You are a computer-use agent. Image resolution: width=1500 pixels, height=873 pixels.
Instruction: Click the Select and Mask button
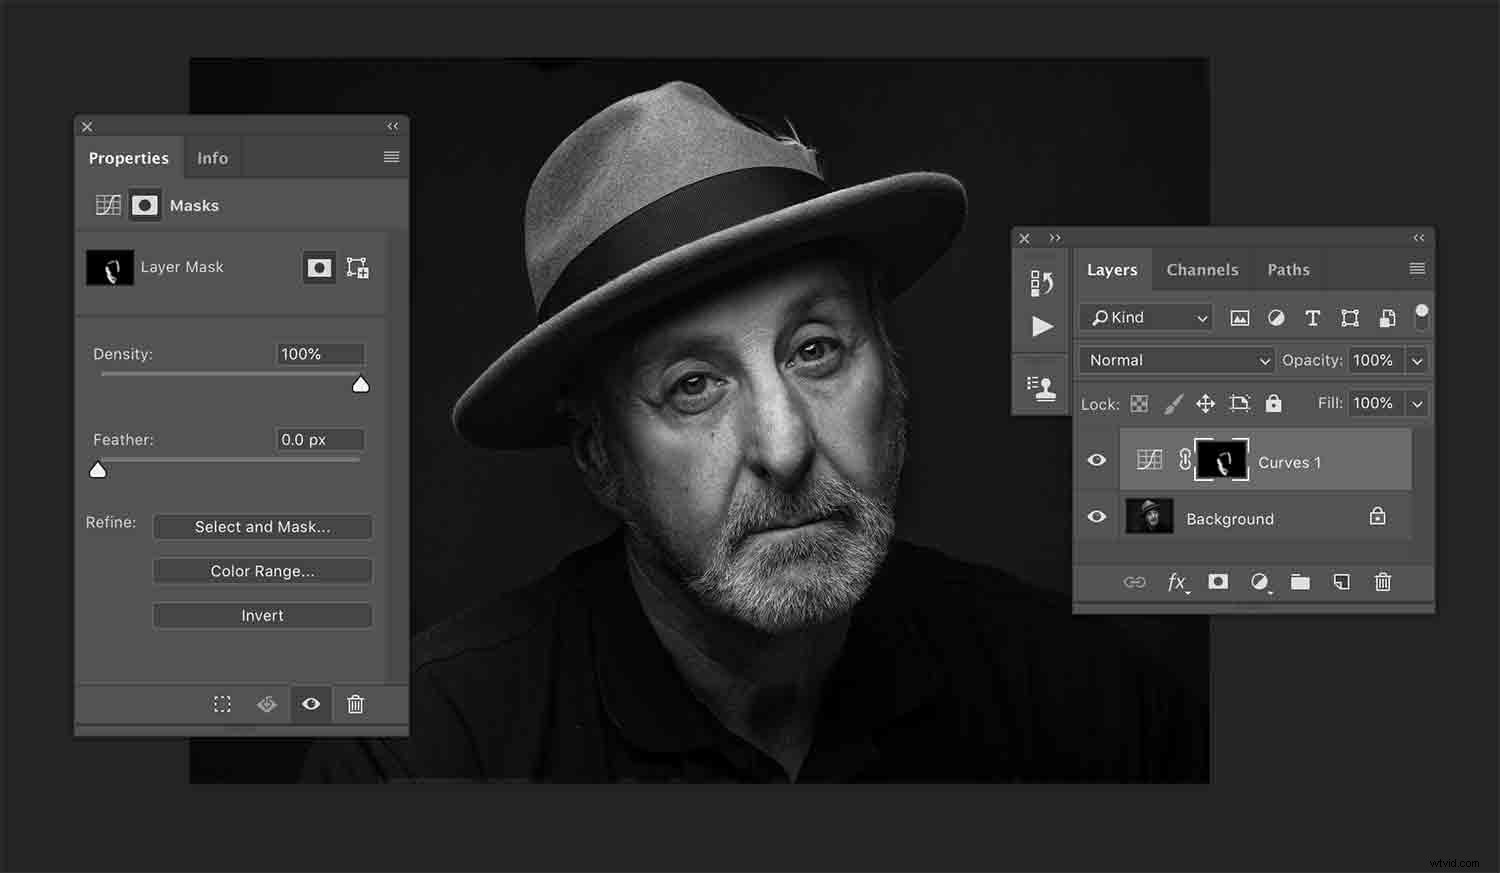pos(262,526)
